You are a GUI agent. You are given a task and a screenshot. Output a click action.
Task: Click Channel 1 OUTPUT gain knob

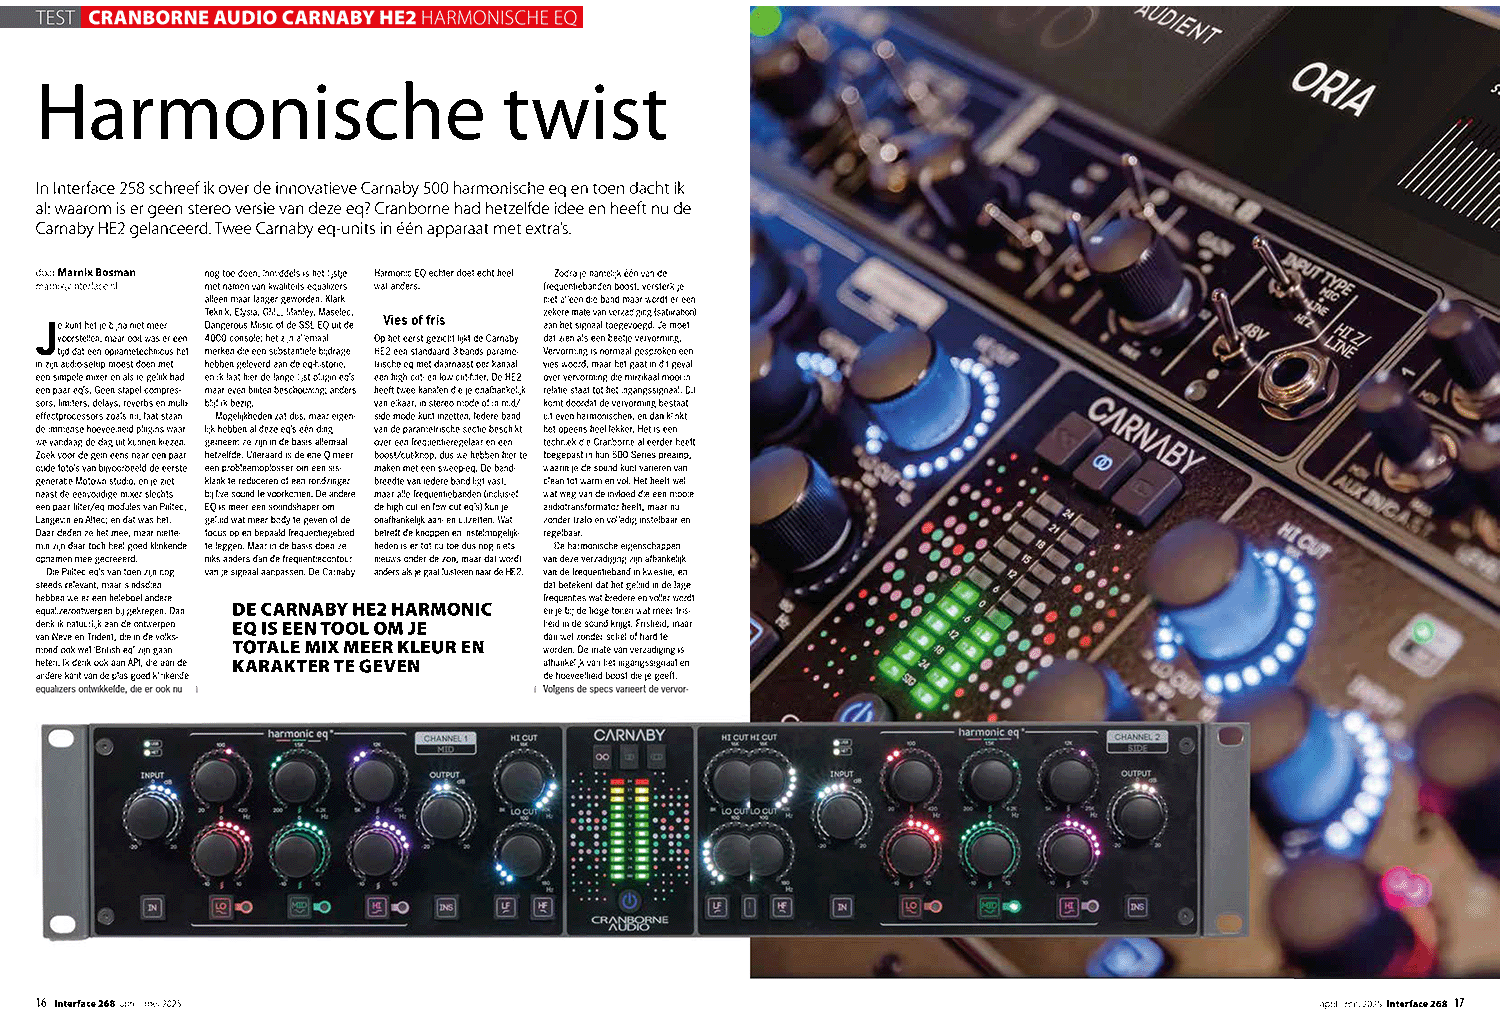coord(444,809)
